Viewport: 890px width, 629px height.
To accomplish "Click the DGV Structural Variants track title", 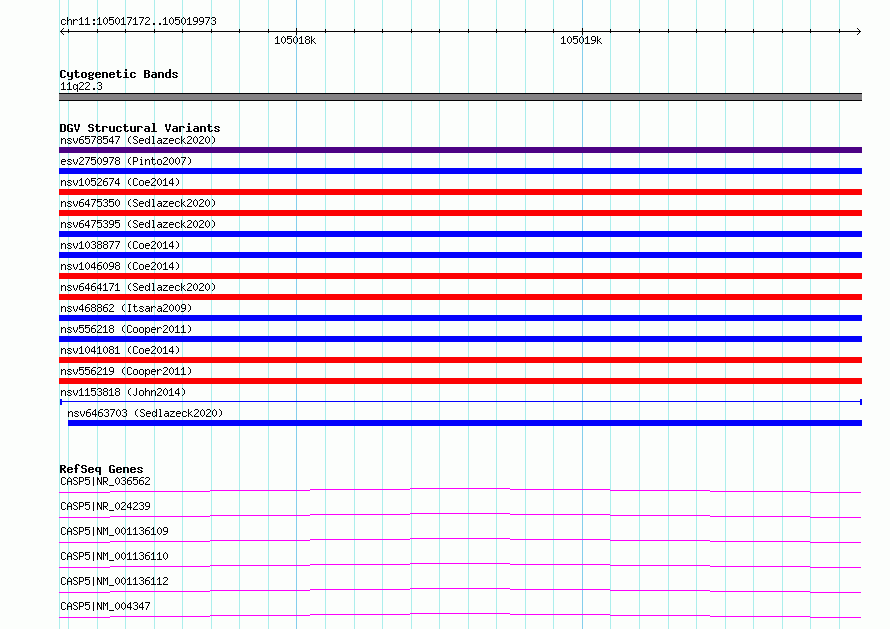I will [x=140, y=128].
